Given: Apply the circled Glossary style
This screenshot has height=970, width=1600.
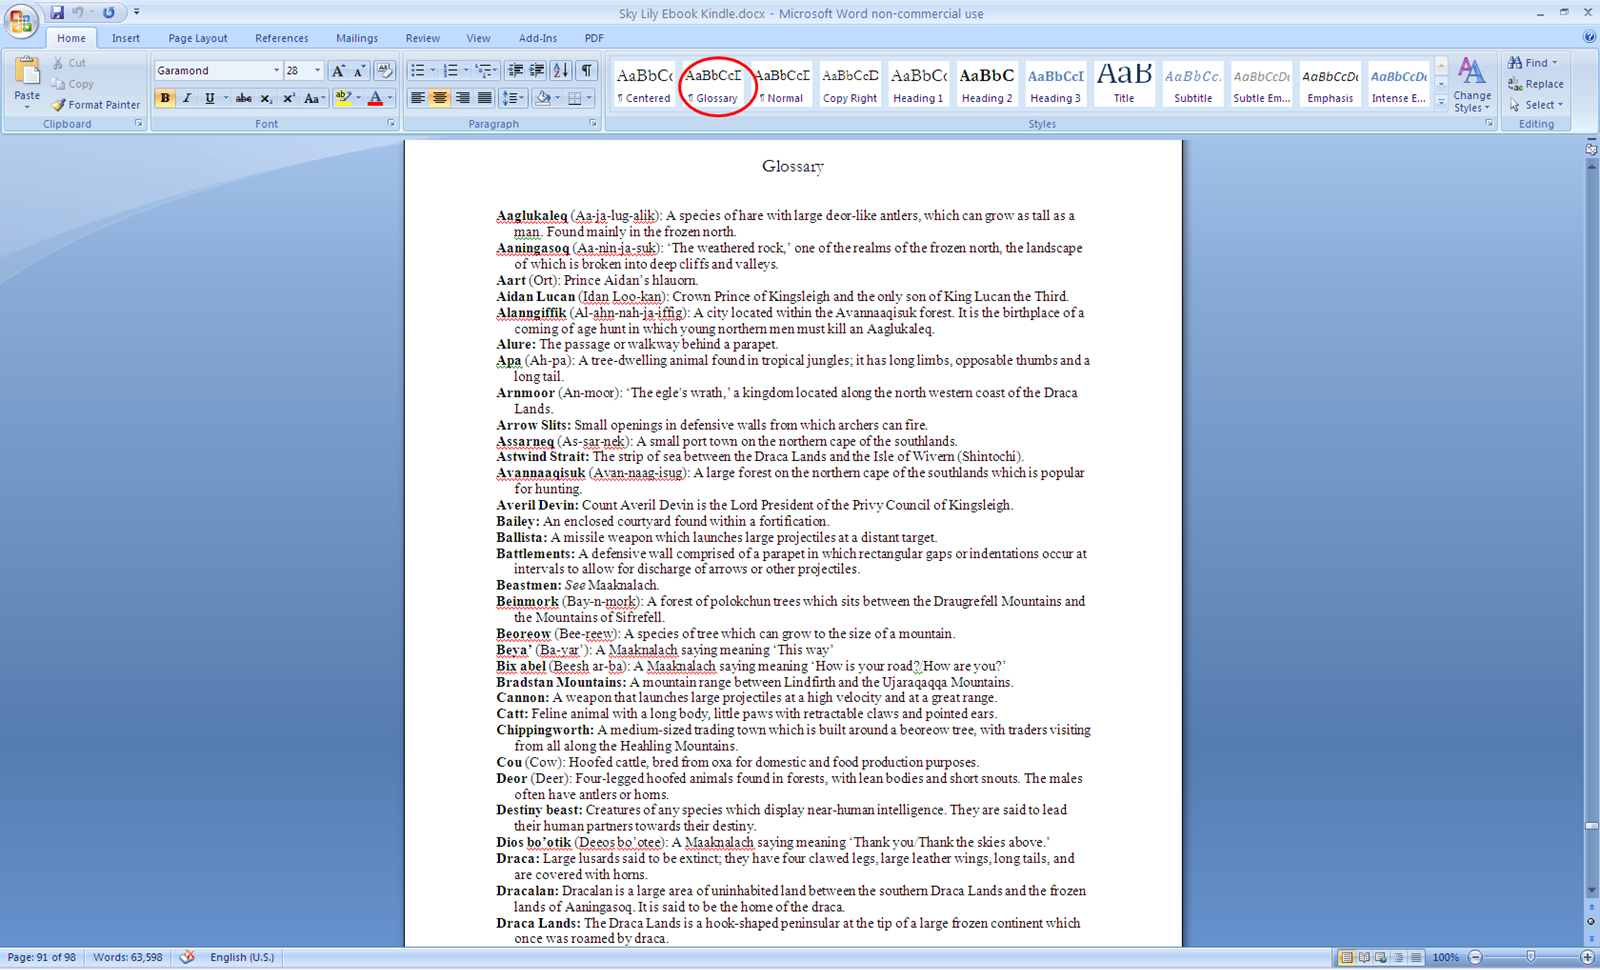Looking at the screenshot, I should coord(716,84).
